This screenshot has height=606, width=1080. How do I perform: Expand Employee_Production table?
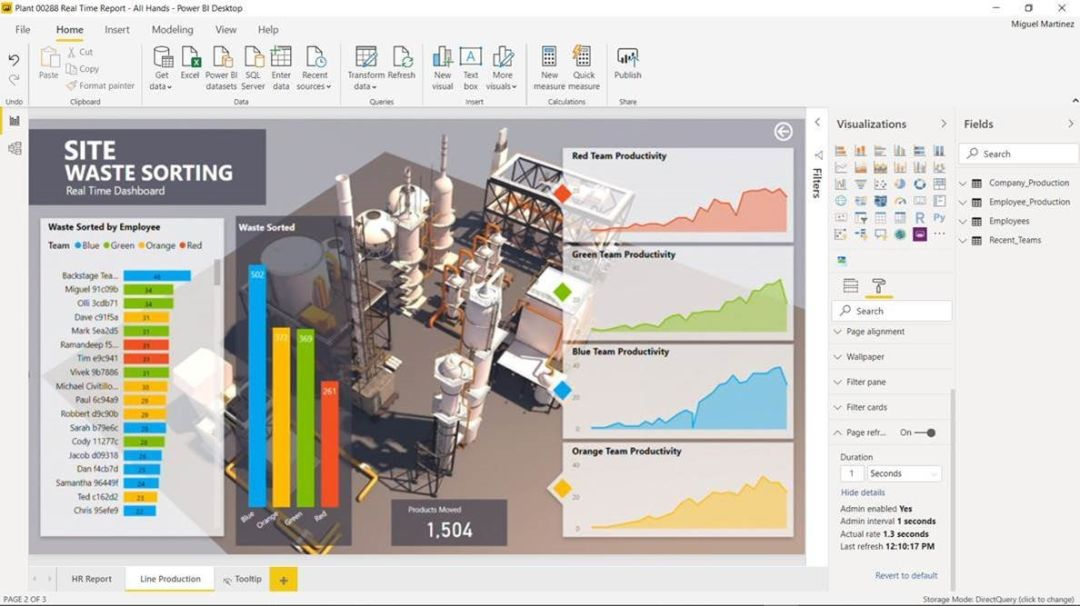(x=963, y=202)
